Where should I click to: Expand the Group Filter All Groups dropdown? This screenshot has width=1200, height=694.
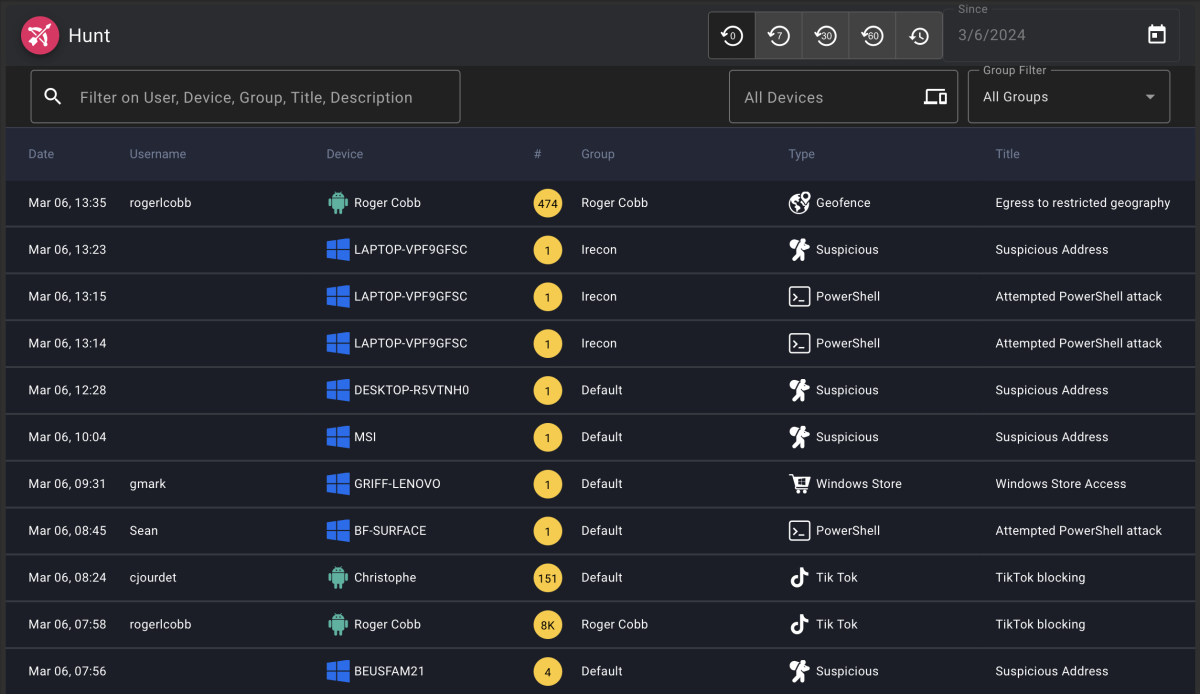[1068, 97]
